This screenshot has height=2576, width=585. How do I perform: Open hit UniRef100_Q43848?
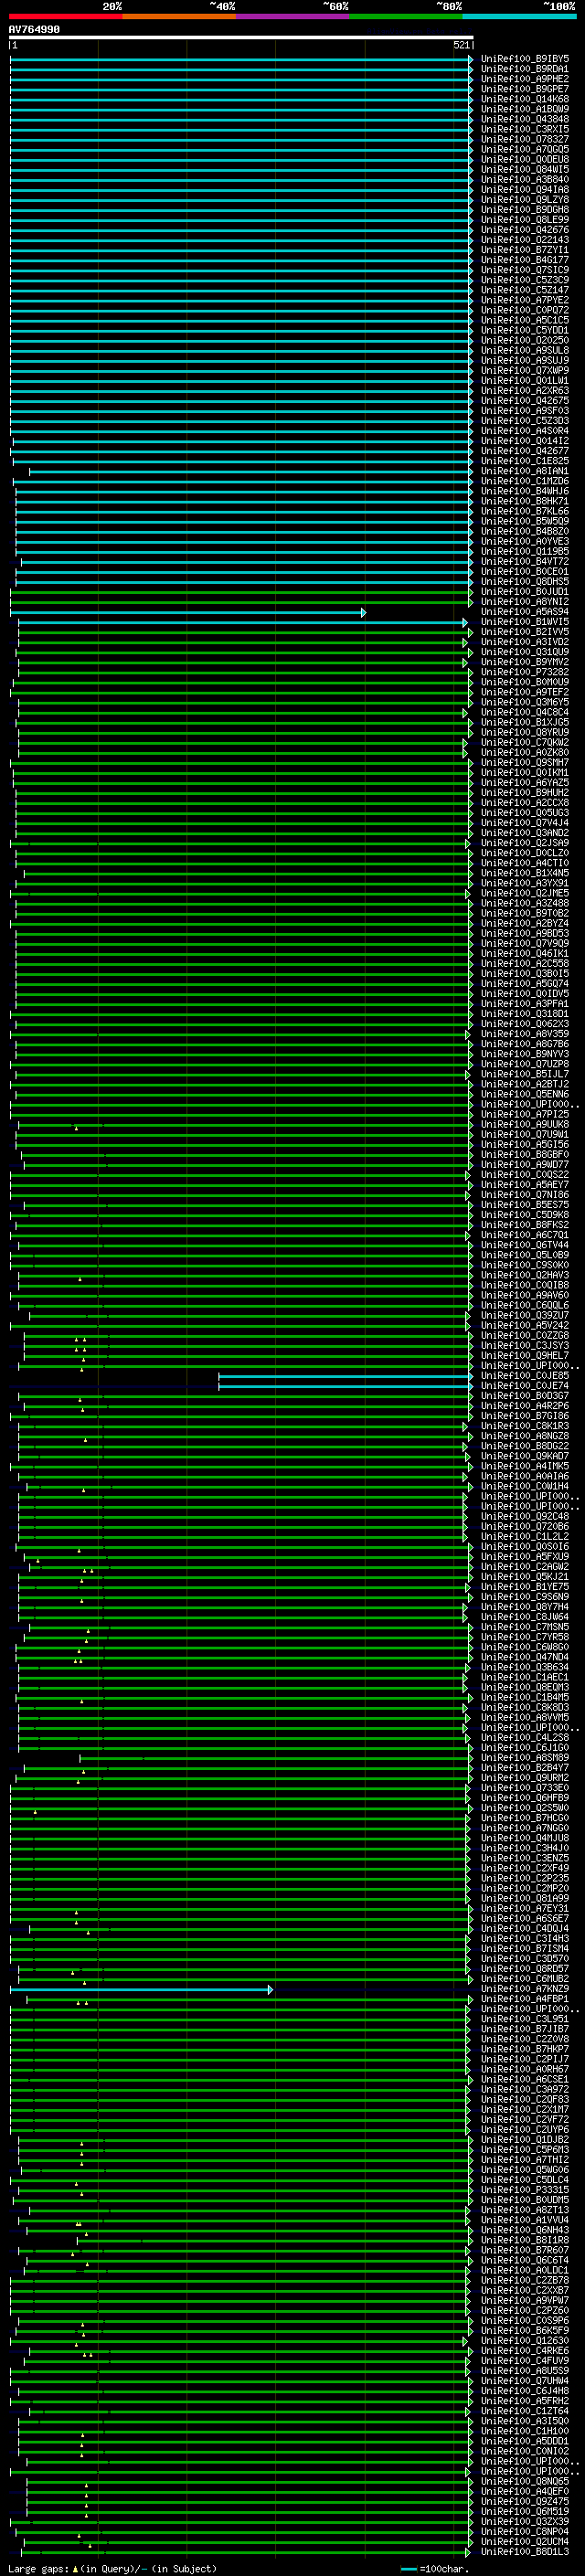524,119
